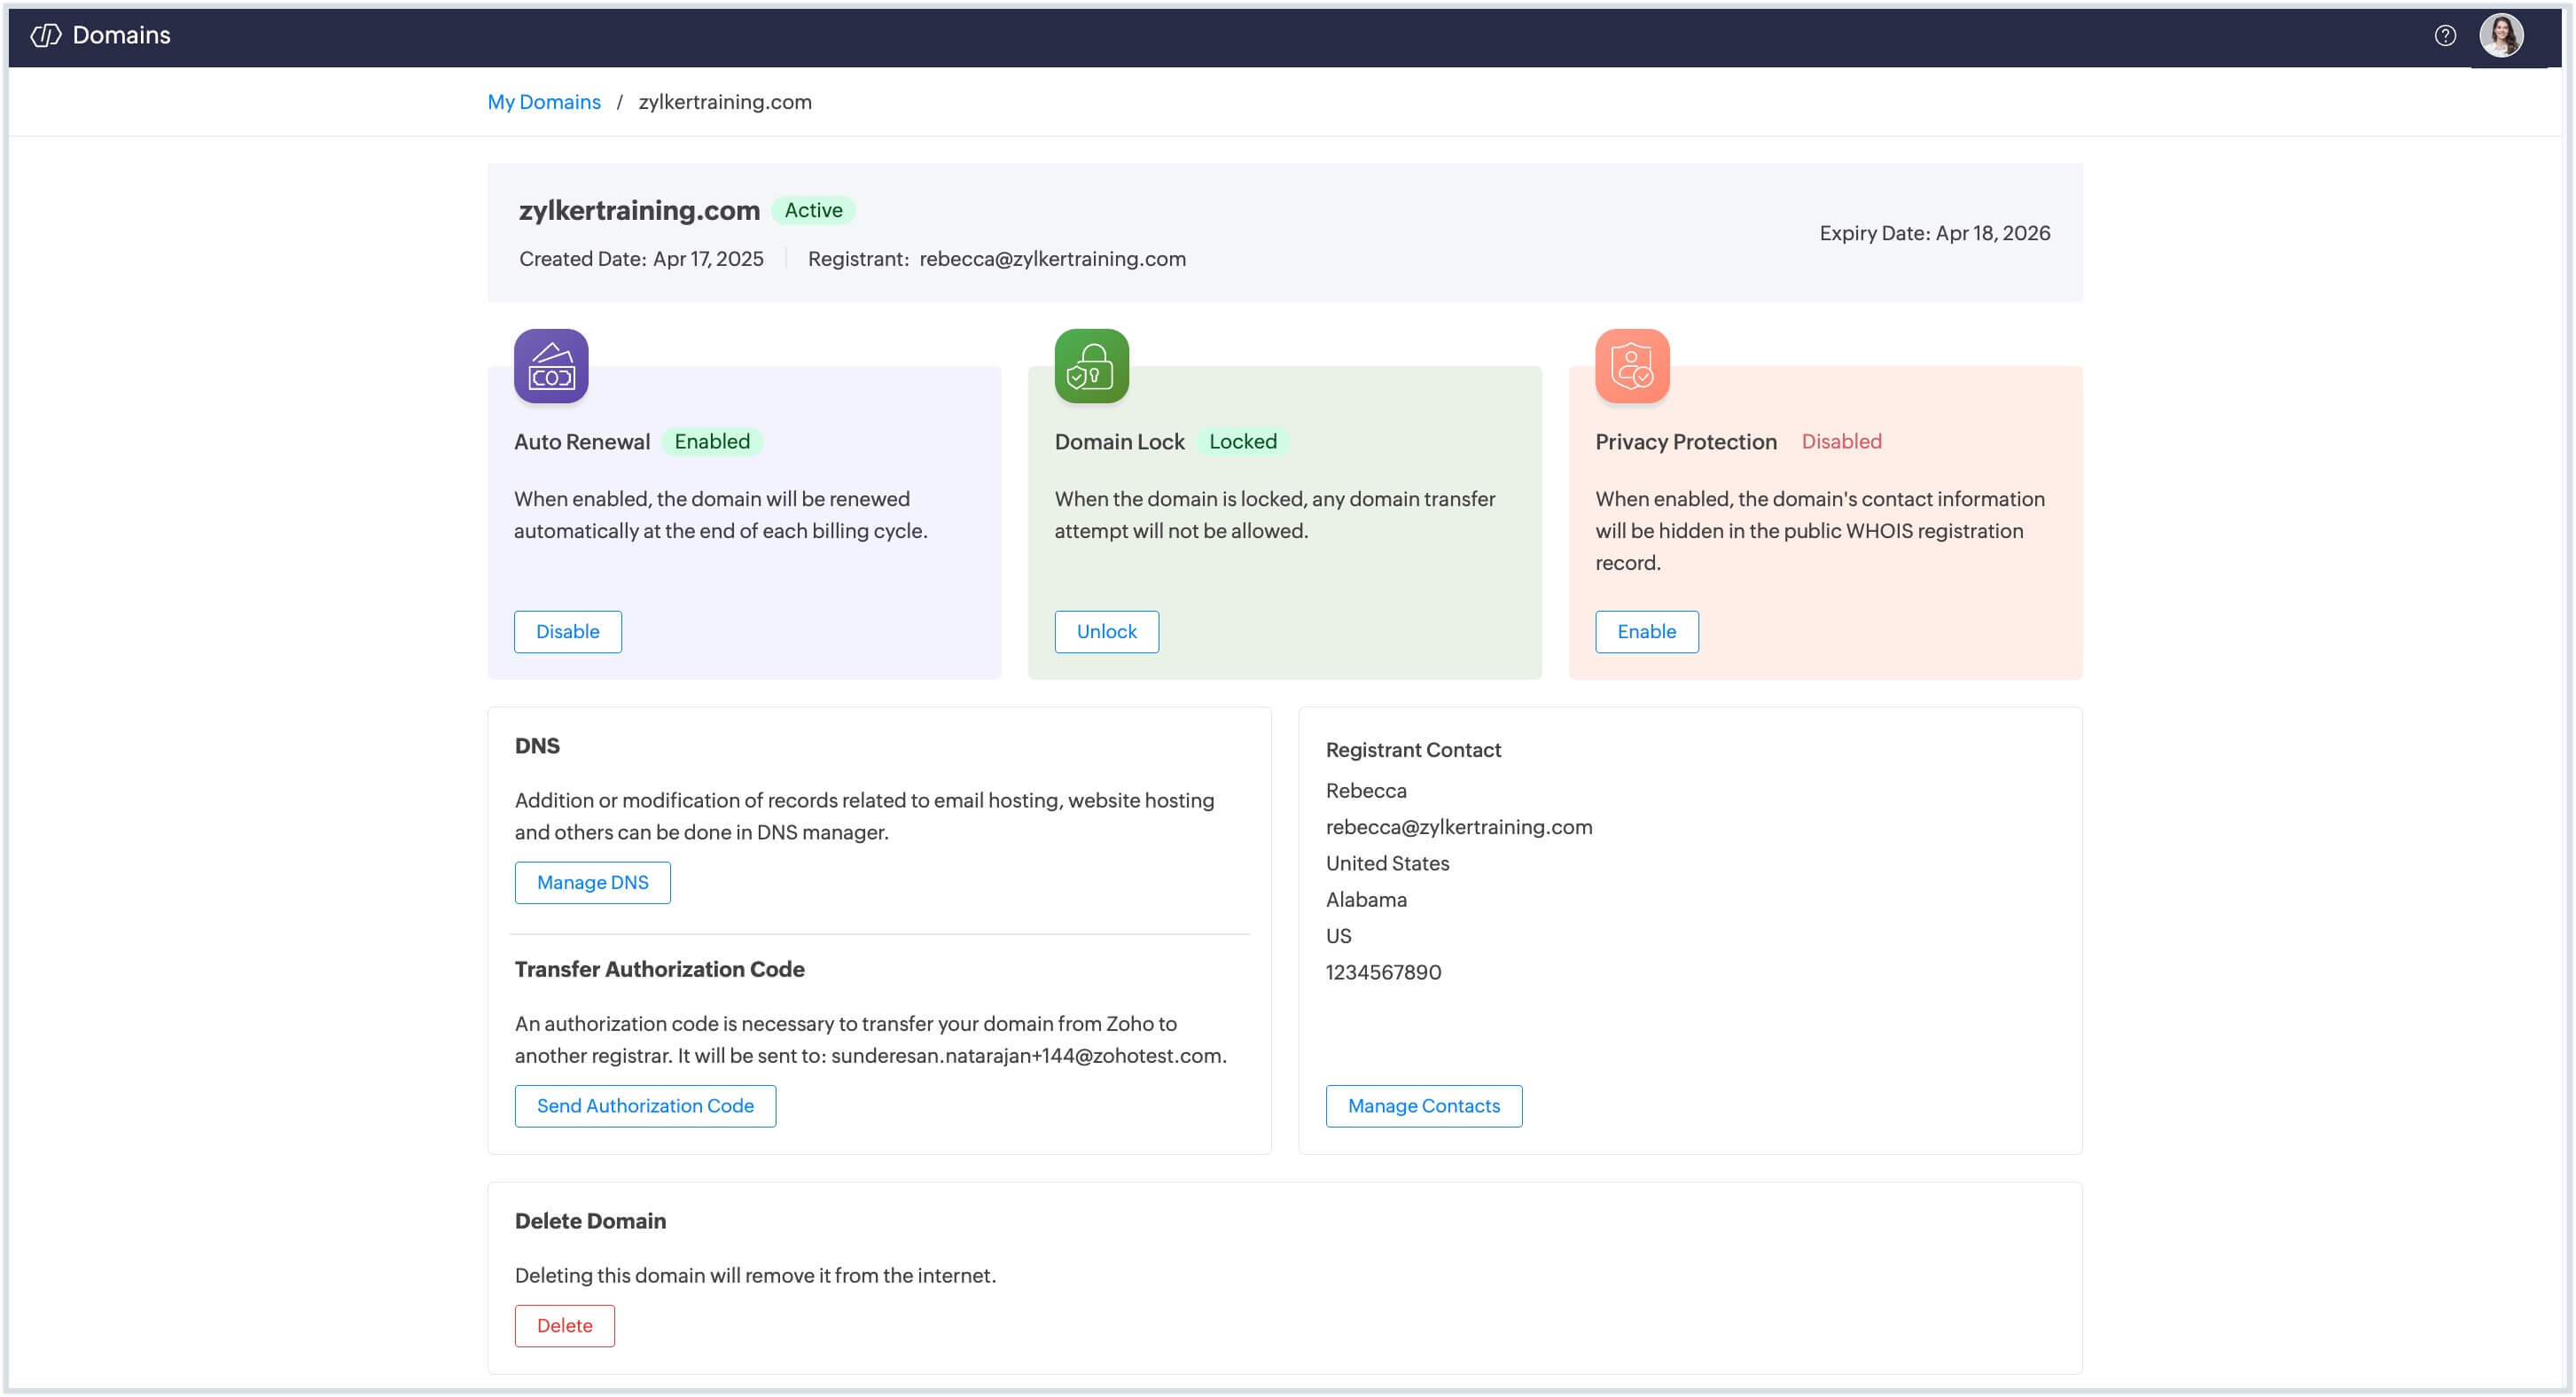Image resolution: width=2576 pixels, height=1397 pixels.
Task: Click the Transfer Authorization Code heading
Action: click(x=659, y=969)
